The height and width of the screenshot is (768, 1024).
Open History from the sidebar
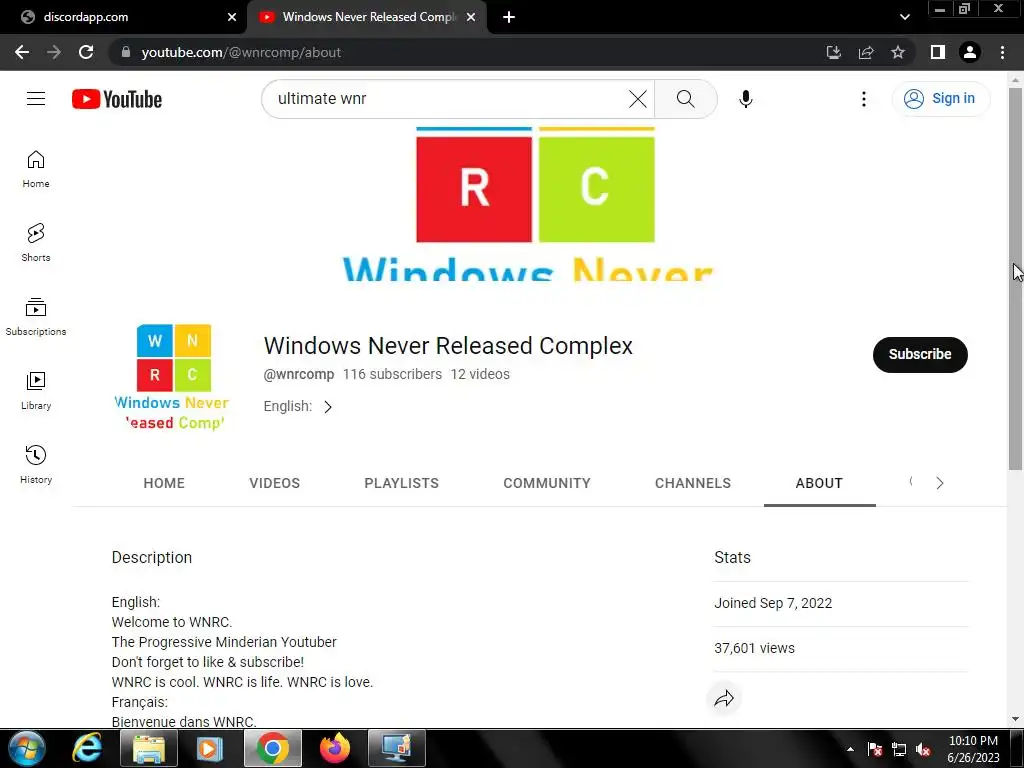point(36,464)
